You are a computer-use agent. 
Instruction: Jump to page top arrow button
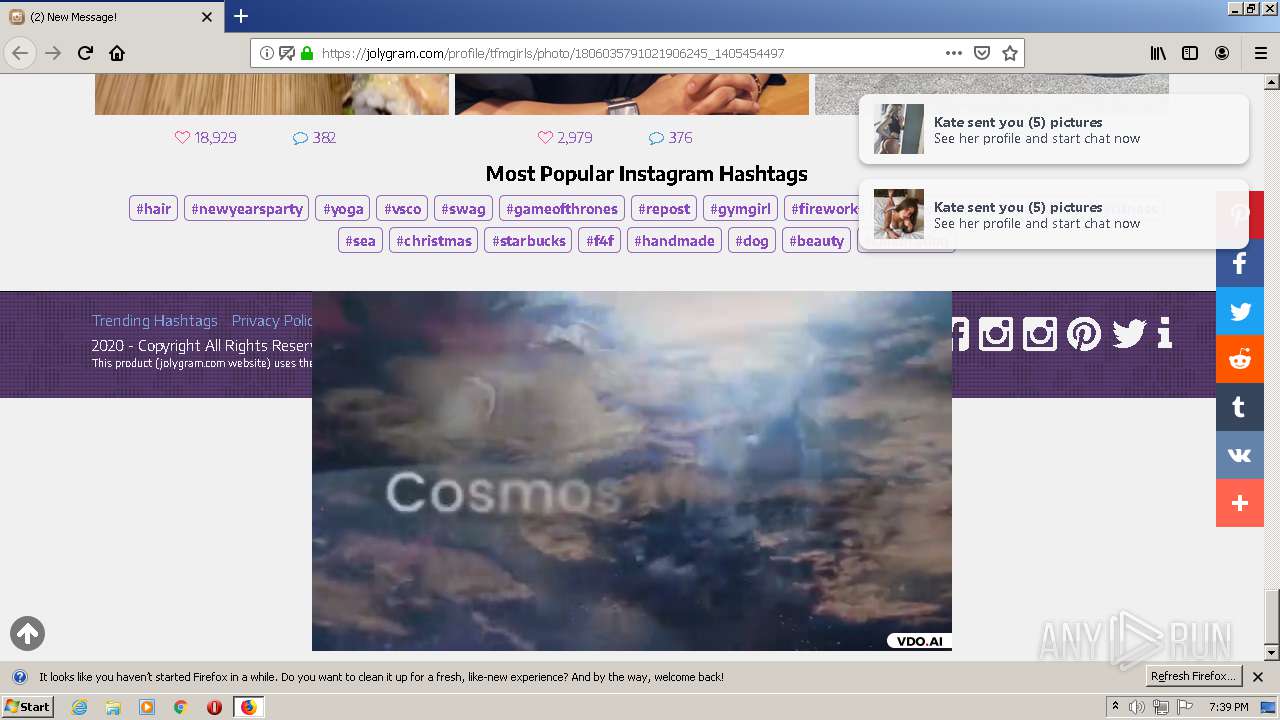tap(27, 633)
